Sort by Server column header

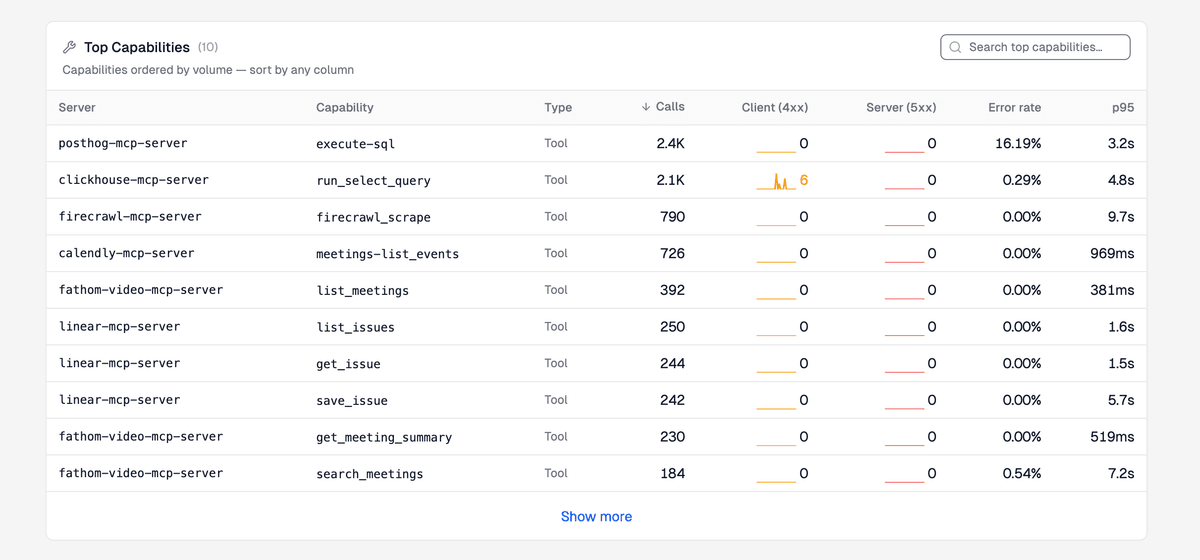tap(77, 107)
